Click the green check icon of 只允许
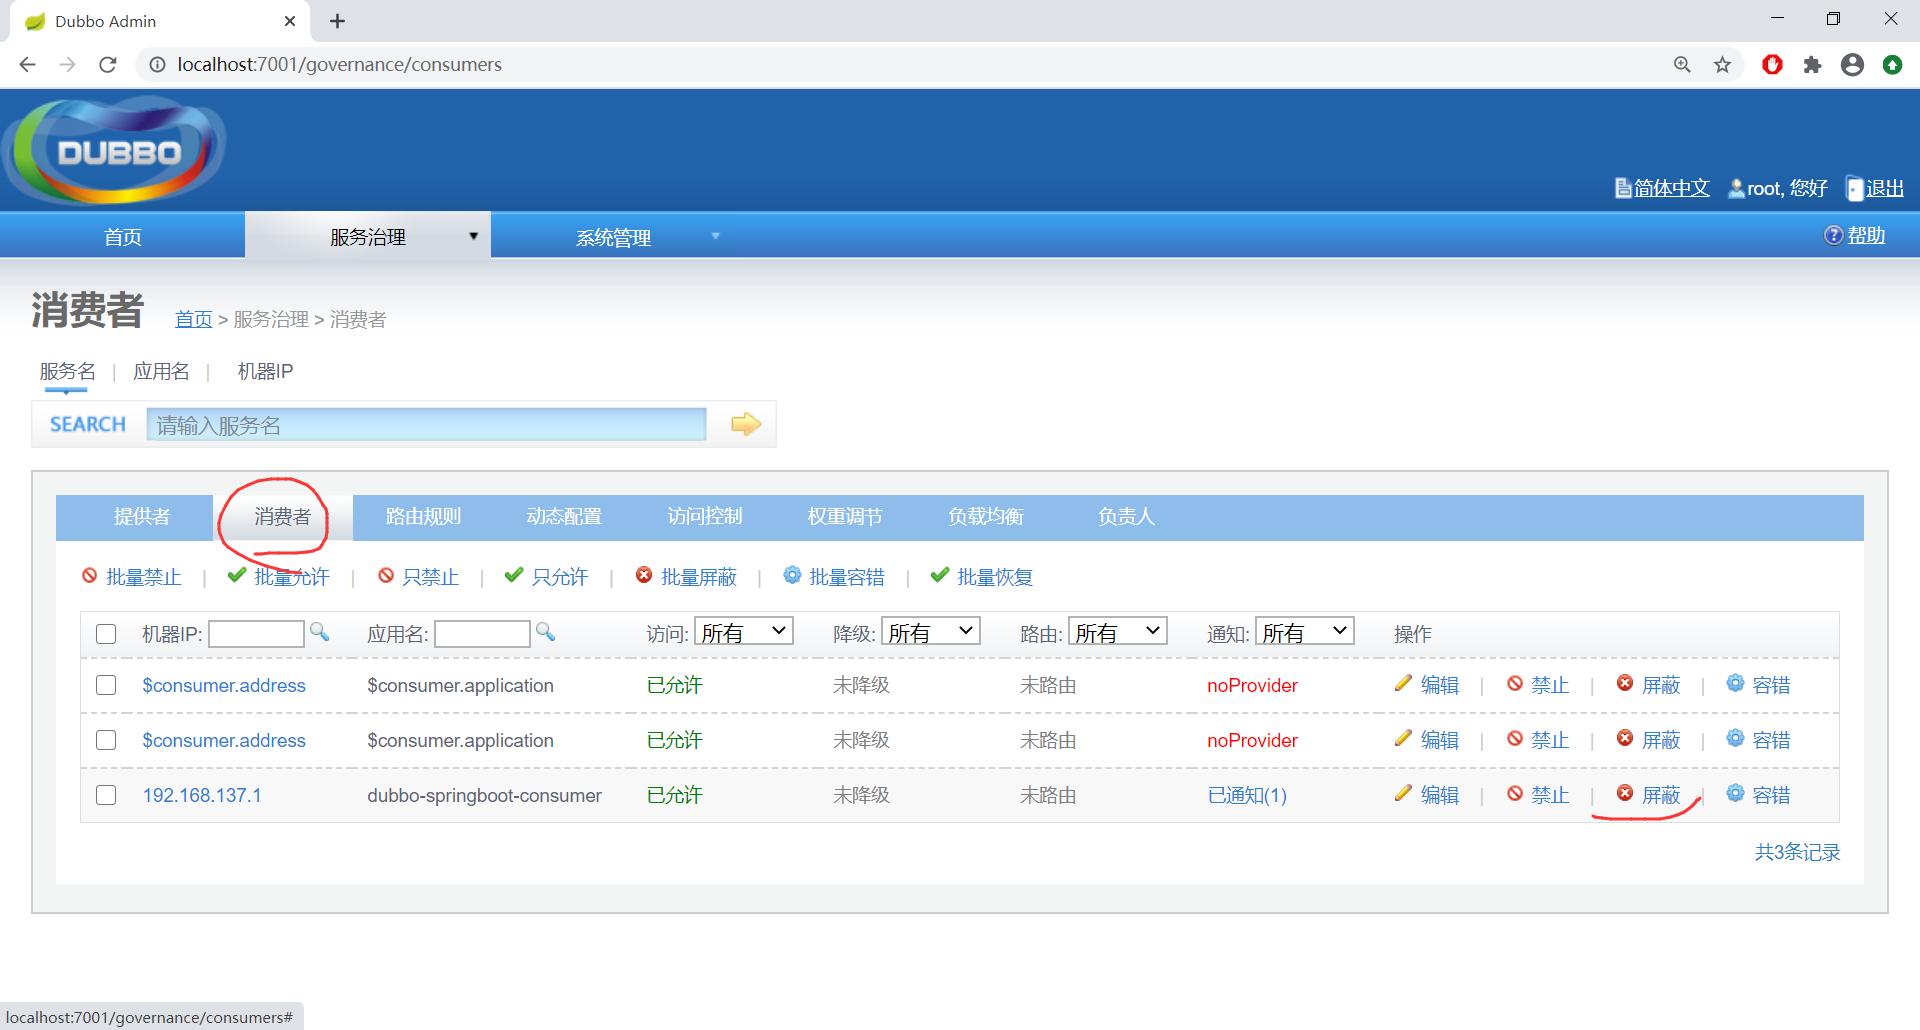Screen dimensions: 1920x1030 514,575
